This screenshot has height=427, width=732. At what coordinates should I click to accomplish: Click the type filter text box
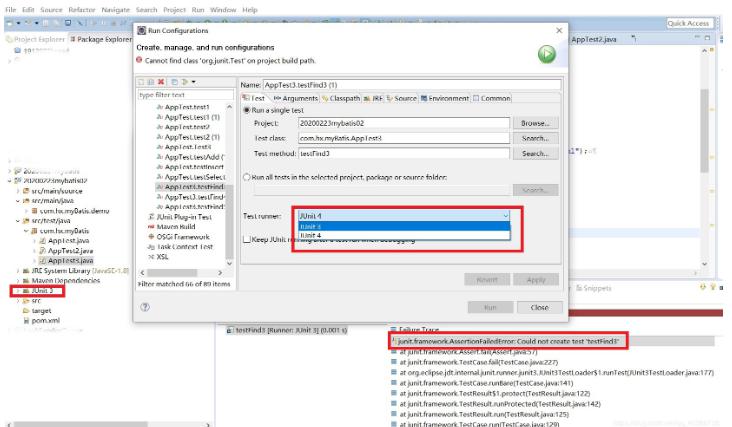coord(185,95)
